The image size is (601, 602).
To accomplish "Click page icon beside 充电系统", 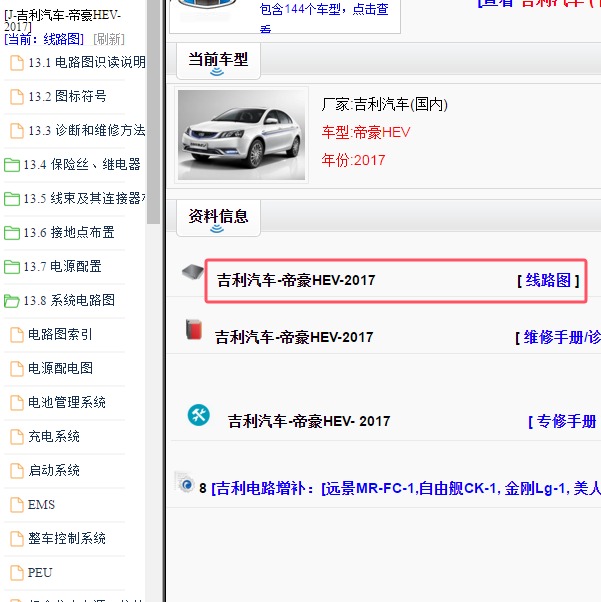I will click(x=17, y=437).
